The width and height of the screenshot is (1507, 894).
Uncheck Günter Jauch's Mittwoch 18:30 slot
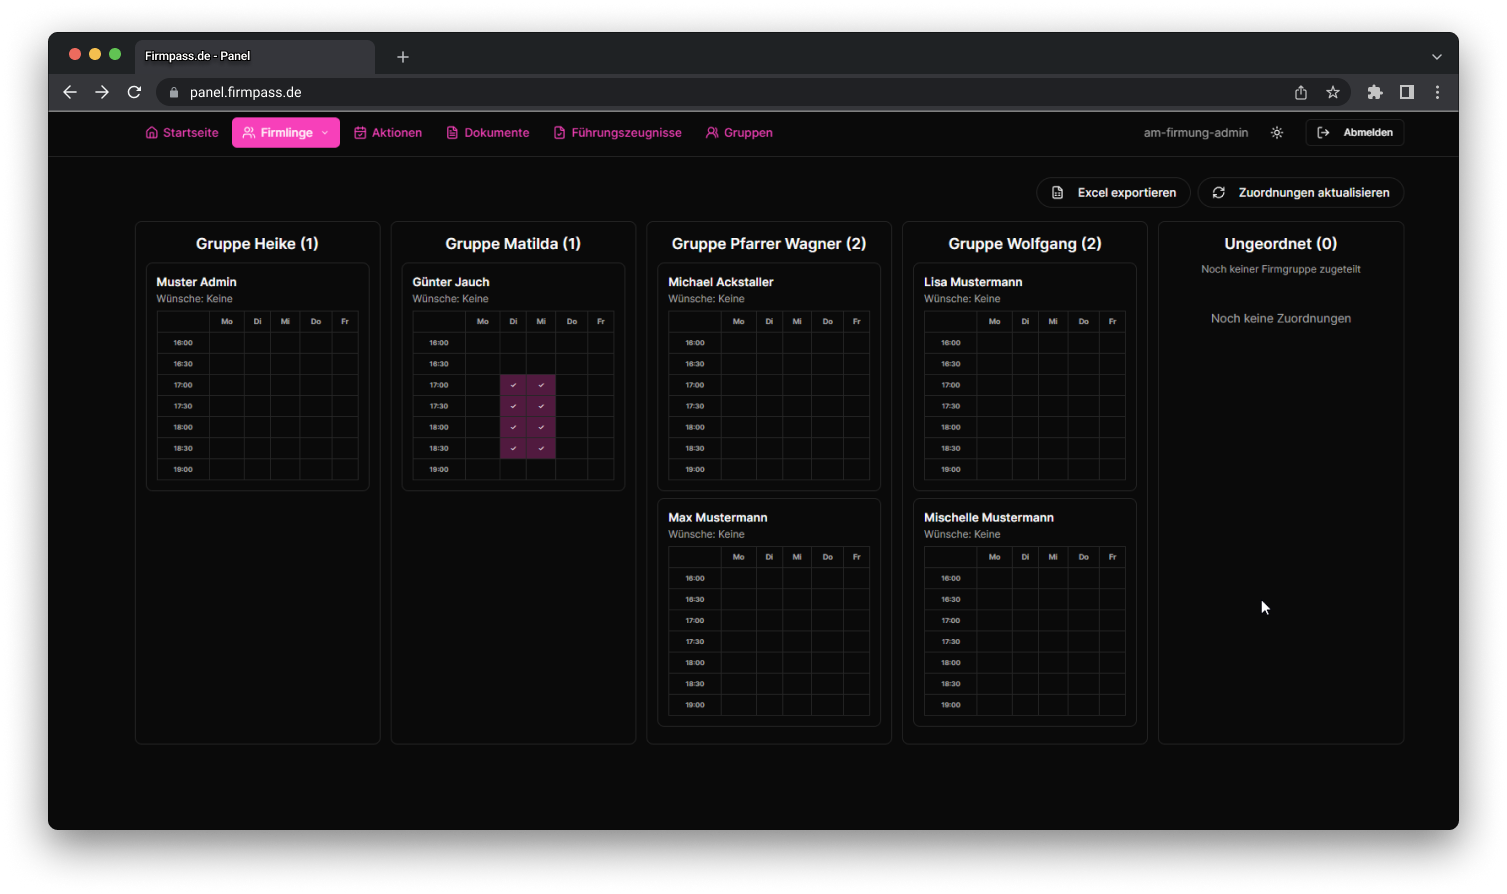click(x=541, y=448)
